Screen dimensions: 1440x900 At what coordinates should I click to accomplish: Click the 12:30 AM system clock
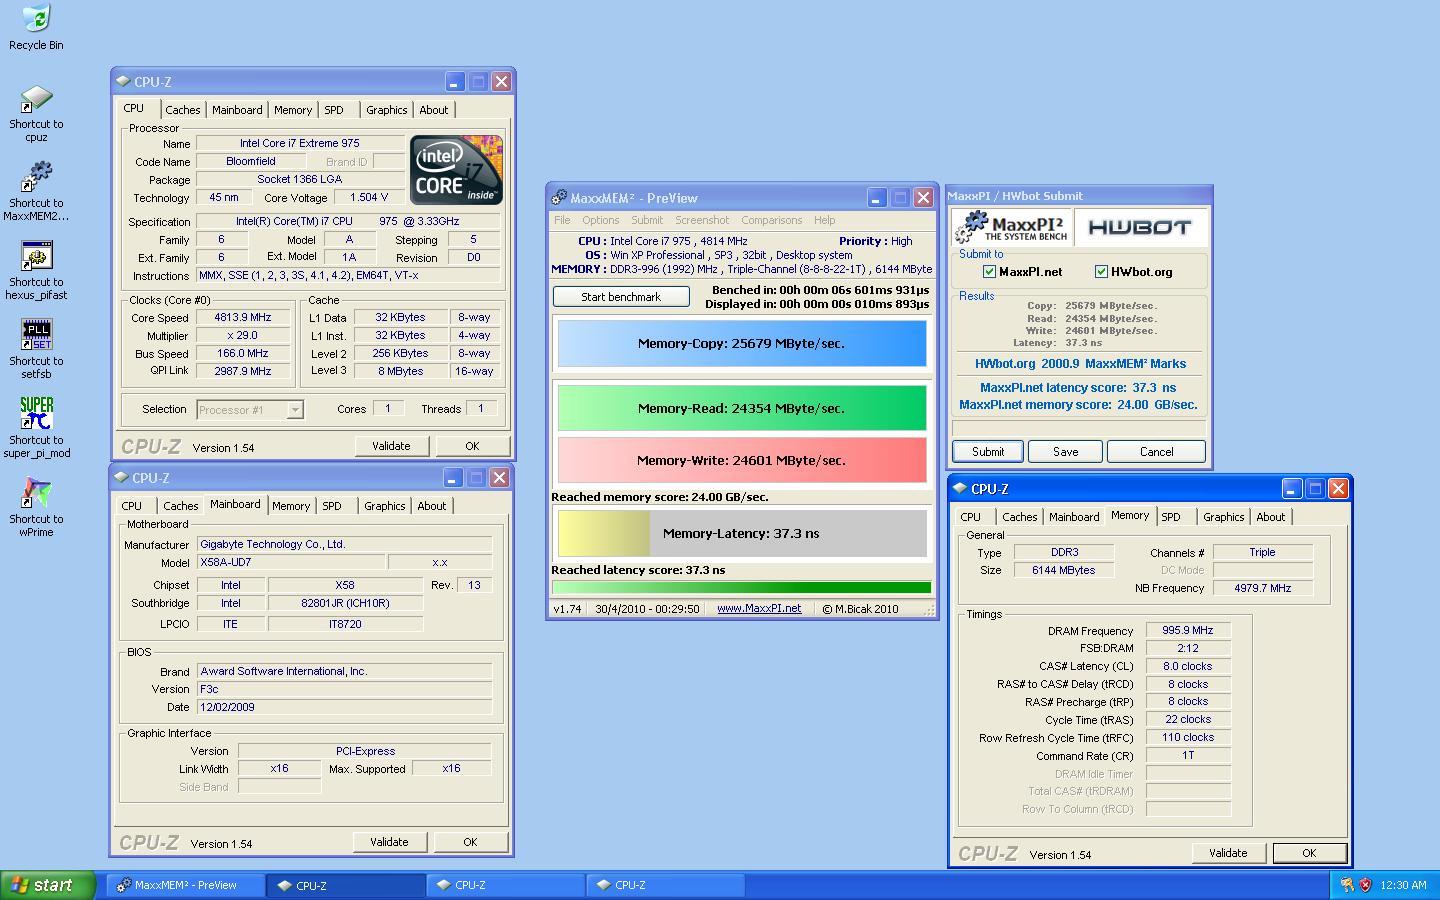click(1403, 885)
